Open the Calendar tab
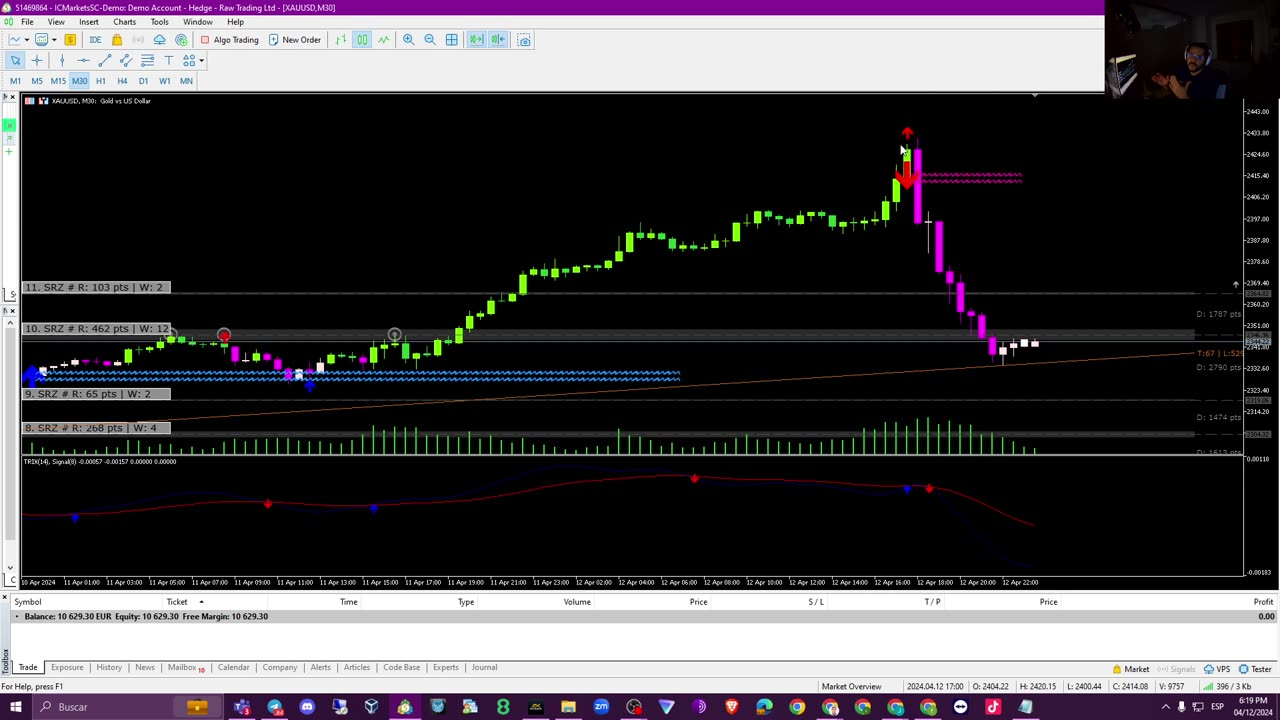Image resolution: width=1280 pixels, height=720 pixels. click(233, 667)
